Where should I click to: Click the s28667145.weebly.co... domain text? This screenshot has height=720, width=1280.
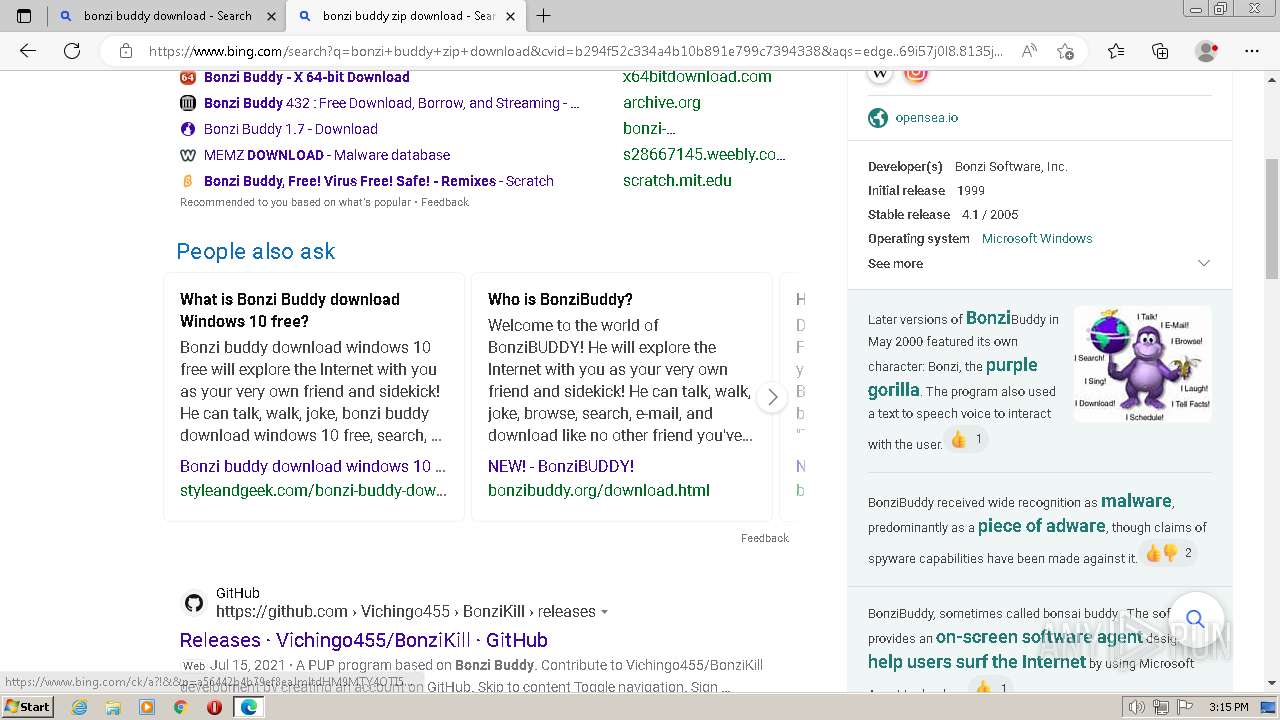point(704,155)
